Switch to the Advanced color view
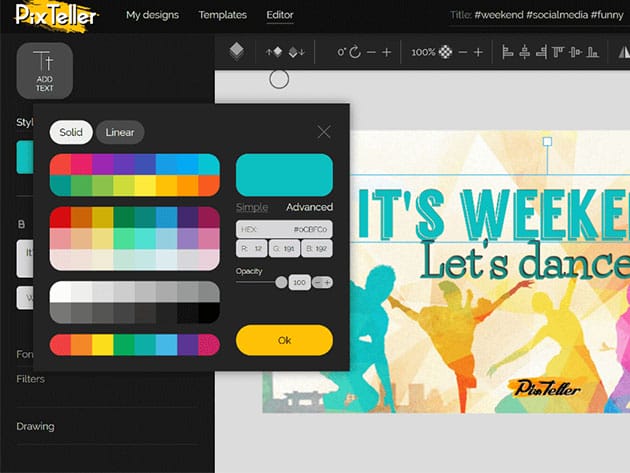 coord(309,207)
